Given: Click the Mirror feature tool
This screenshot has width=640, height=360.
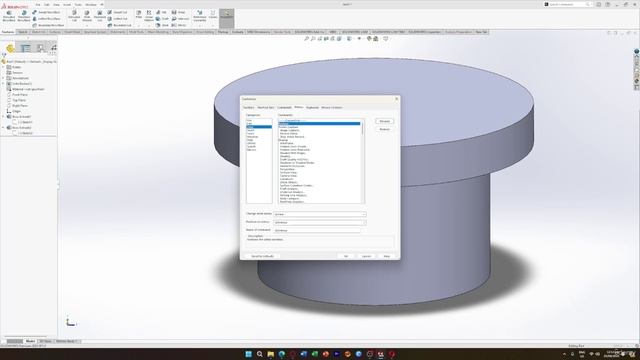Looking at the screenshot, I should pos(179,25).
